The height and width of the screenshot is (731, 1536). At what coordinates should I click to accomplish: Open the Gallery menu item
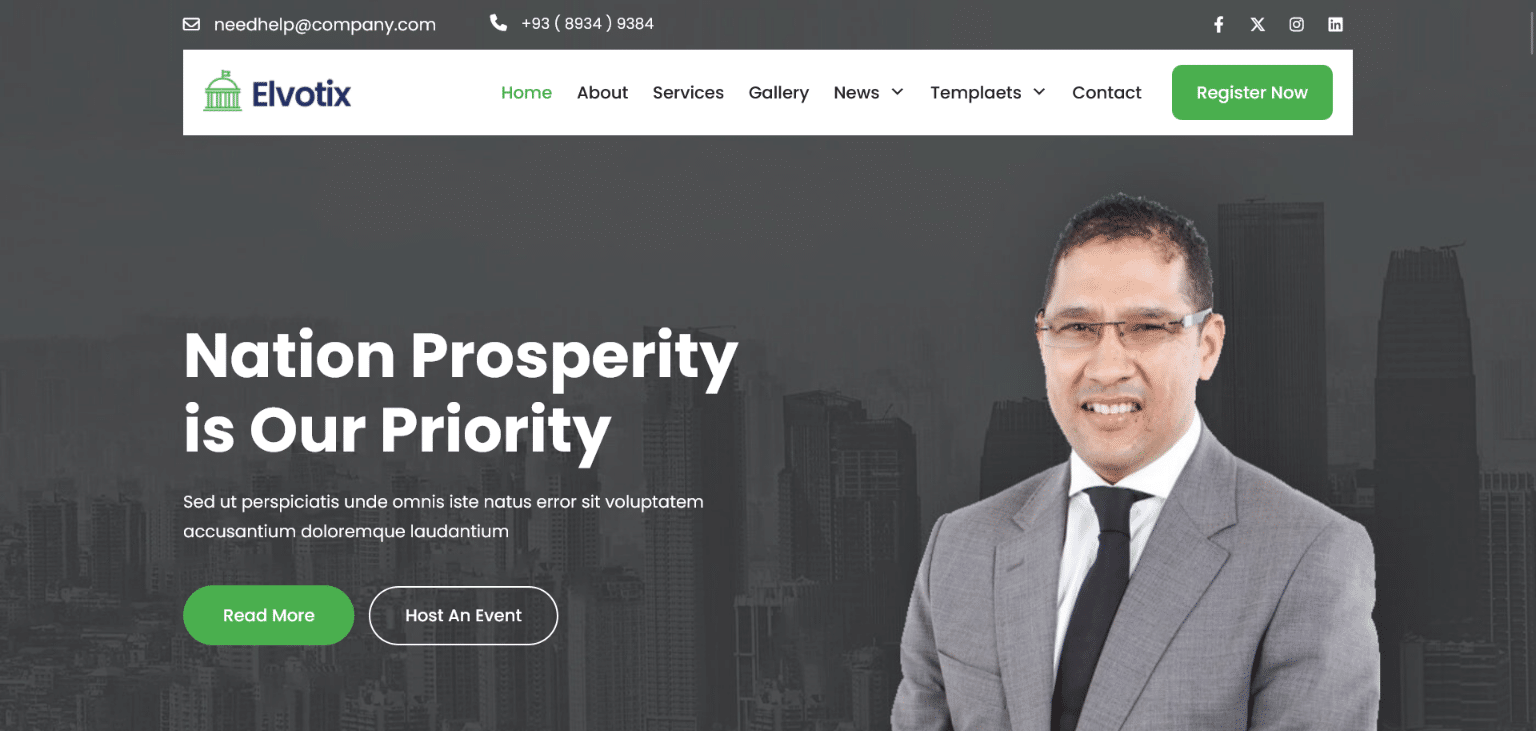(x=778, y=93)
